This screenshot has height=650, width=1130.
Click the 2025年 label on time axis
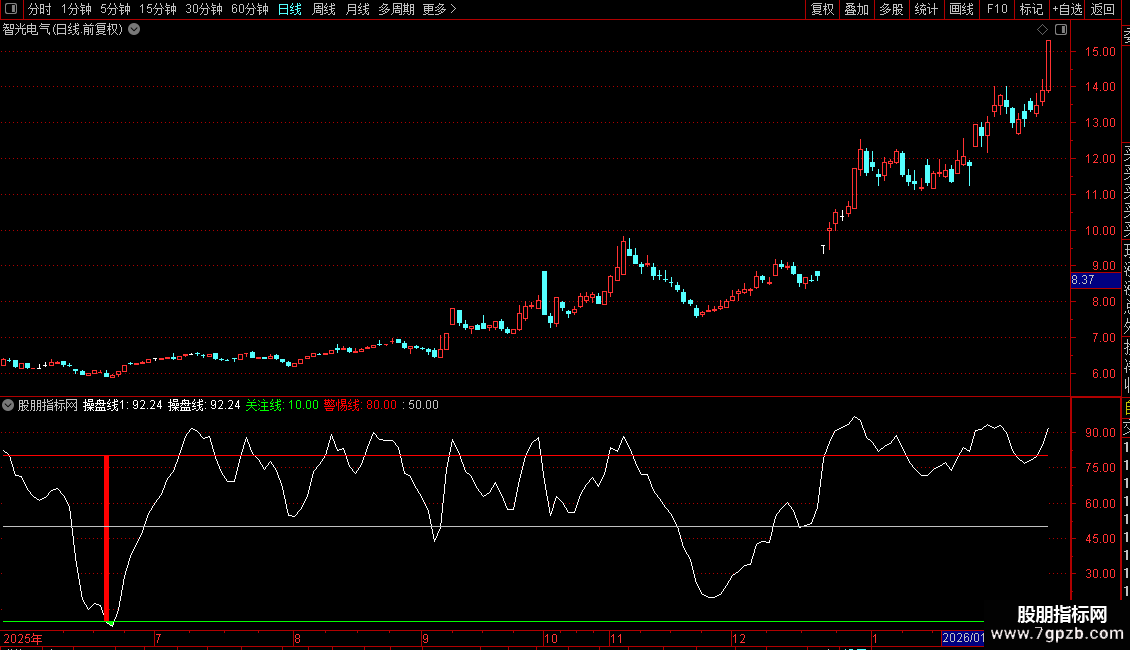coord(23,638)
